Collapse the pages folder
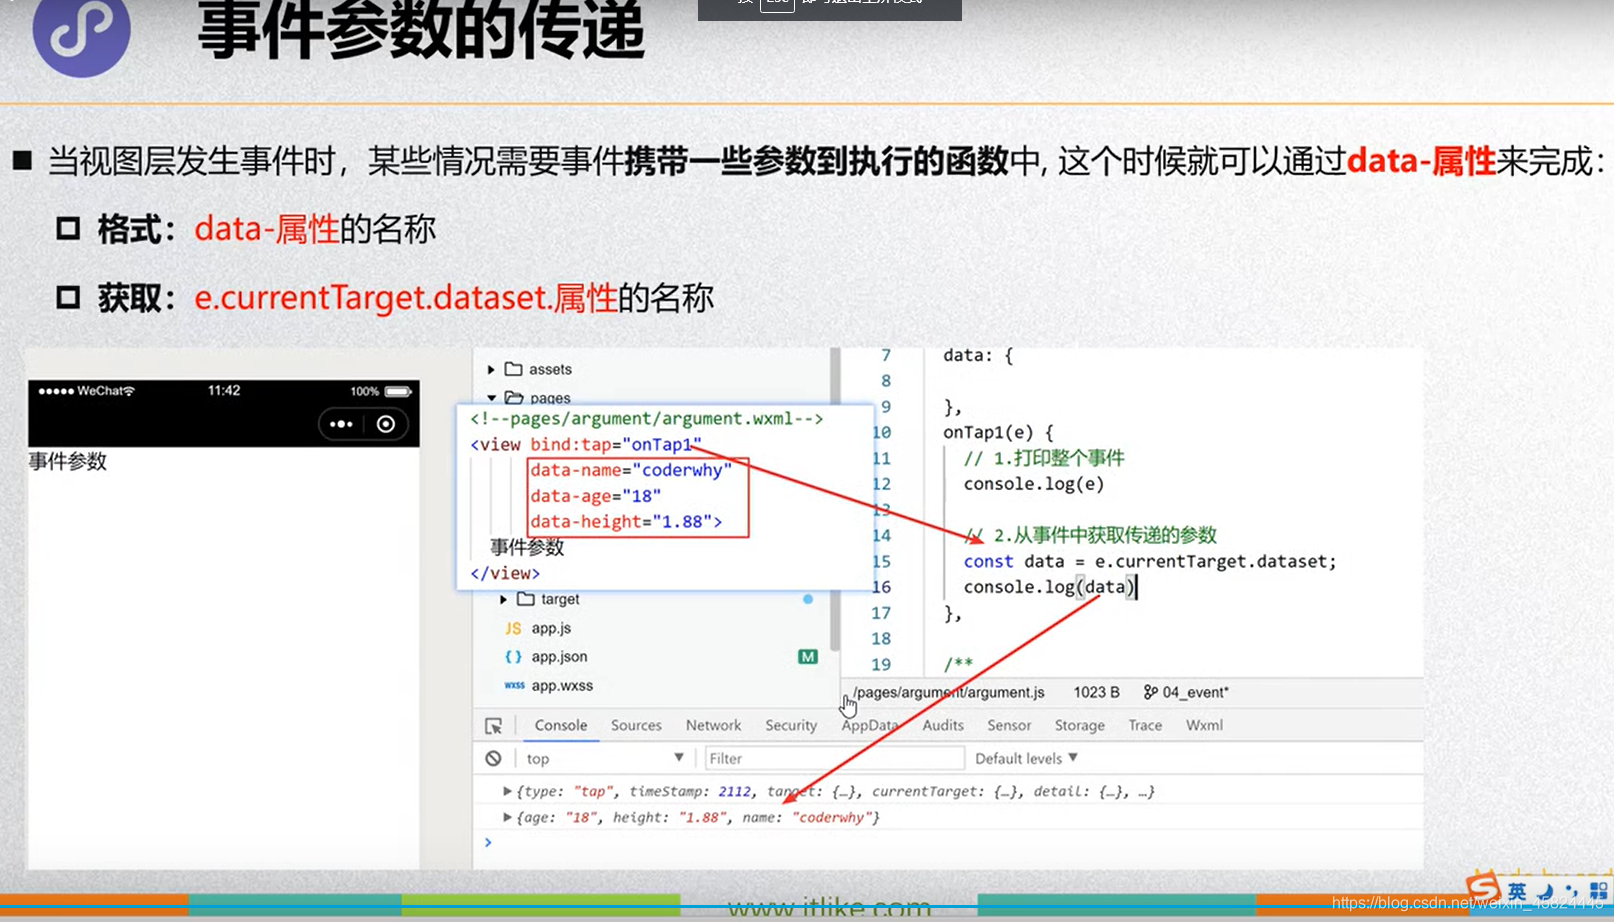Screen dimensions: 1614x922 [491, 397]
